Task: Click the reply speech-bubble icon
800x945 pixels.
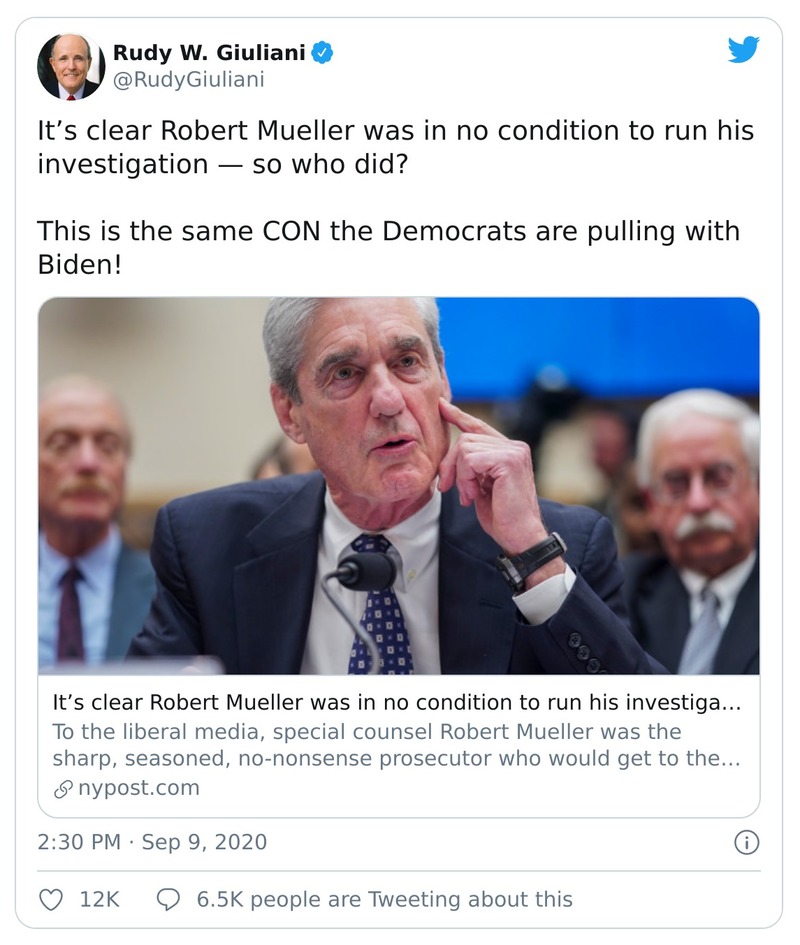Action: click(166, 899)
